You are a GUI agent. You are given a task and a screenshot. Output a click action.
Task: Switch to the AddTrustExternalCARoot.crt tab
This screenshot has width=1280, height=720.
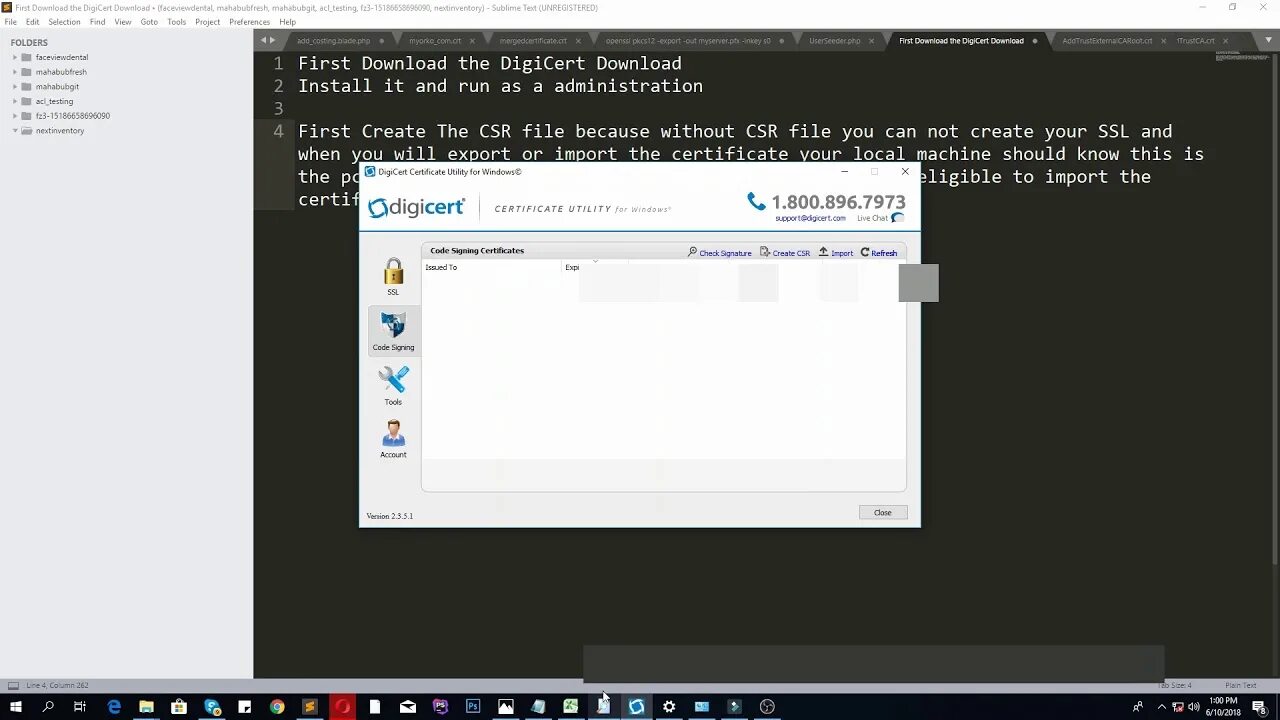pyautogui.click(x=1107, y=41)
